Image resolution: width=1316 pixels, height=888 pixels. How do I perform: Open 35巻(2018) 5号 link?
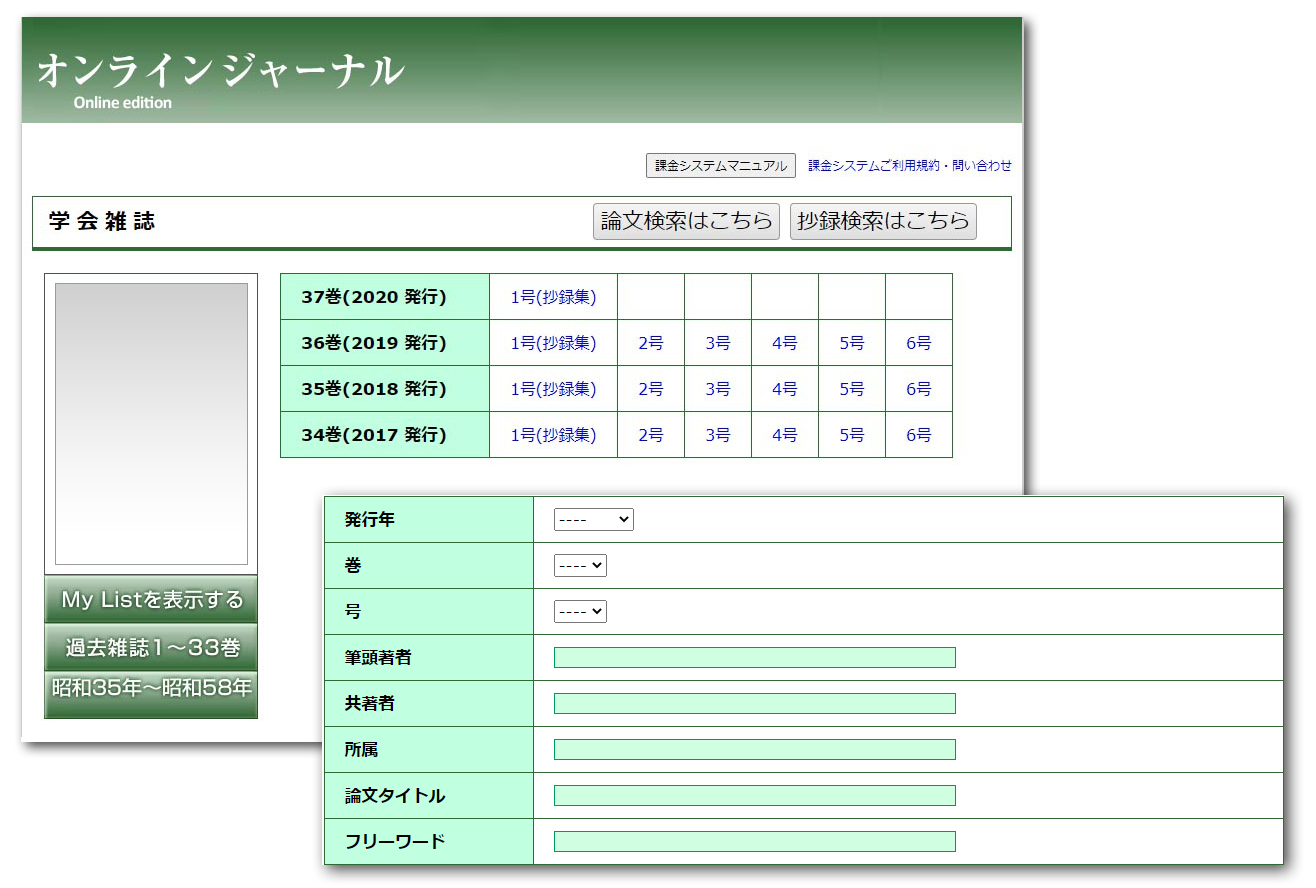[x=852, y=389]
